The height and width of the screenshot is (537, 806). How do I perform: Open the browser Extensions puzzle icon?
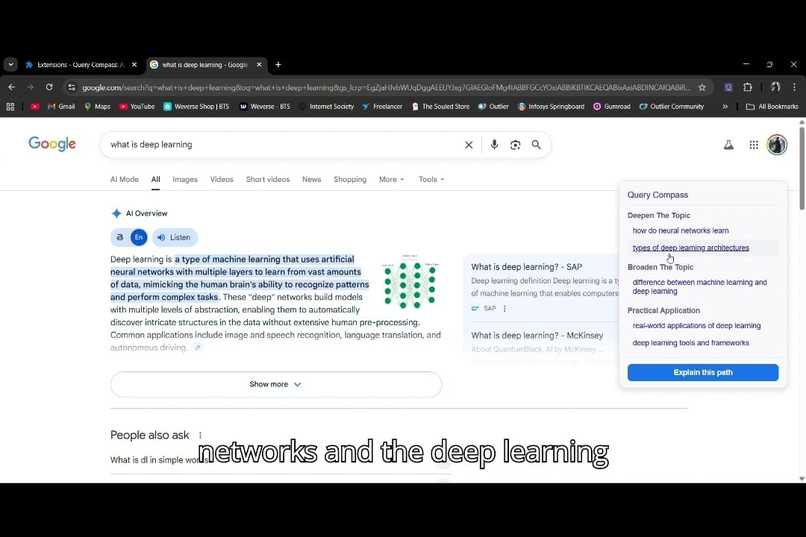[x=748, y=87]
